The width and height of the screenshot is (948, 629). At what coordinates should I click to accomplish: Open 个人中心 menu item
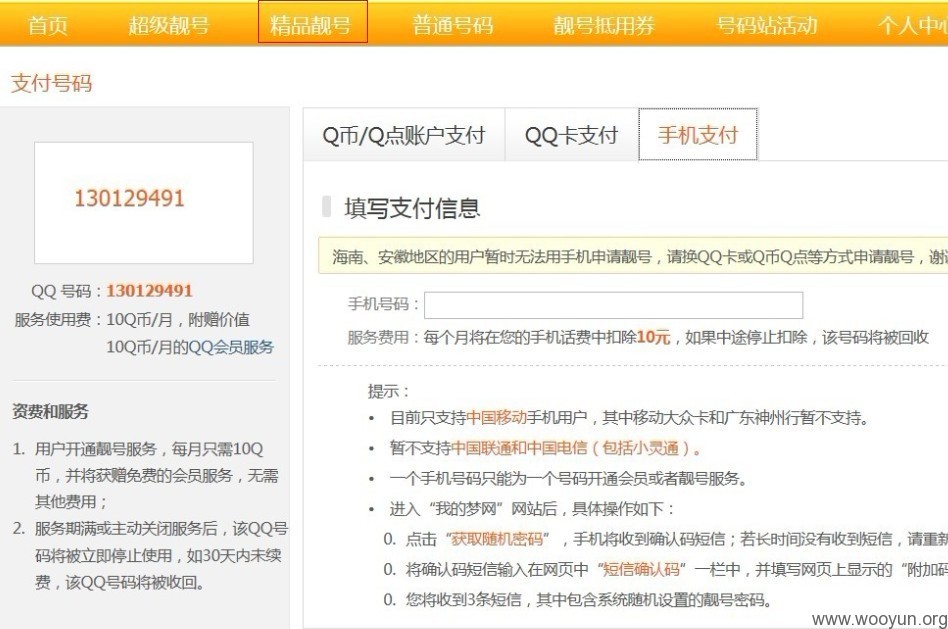913,25
